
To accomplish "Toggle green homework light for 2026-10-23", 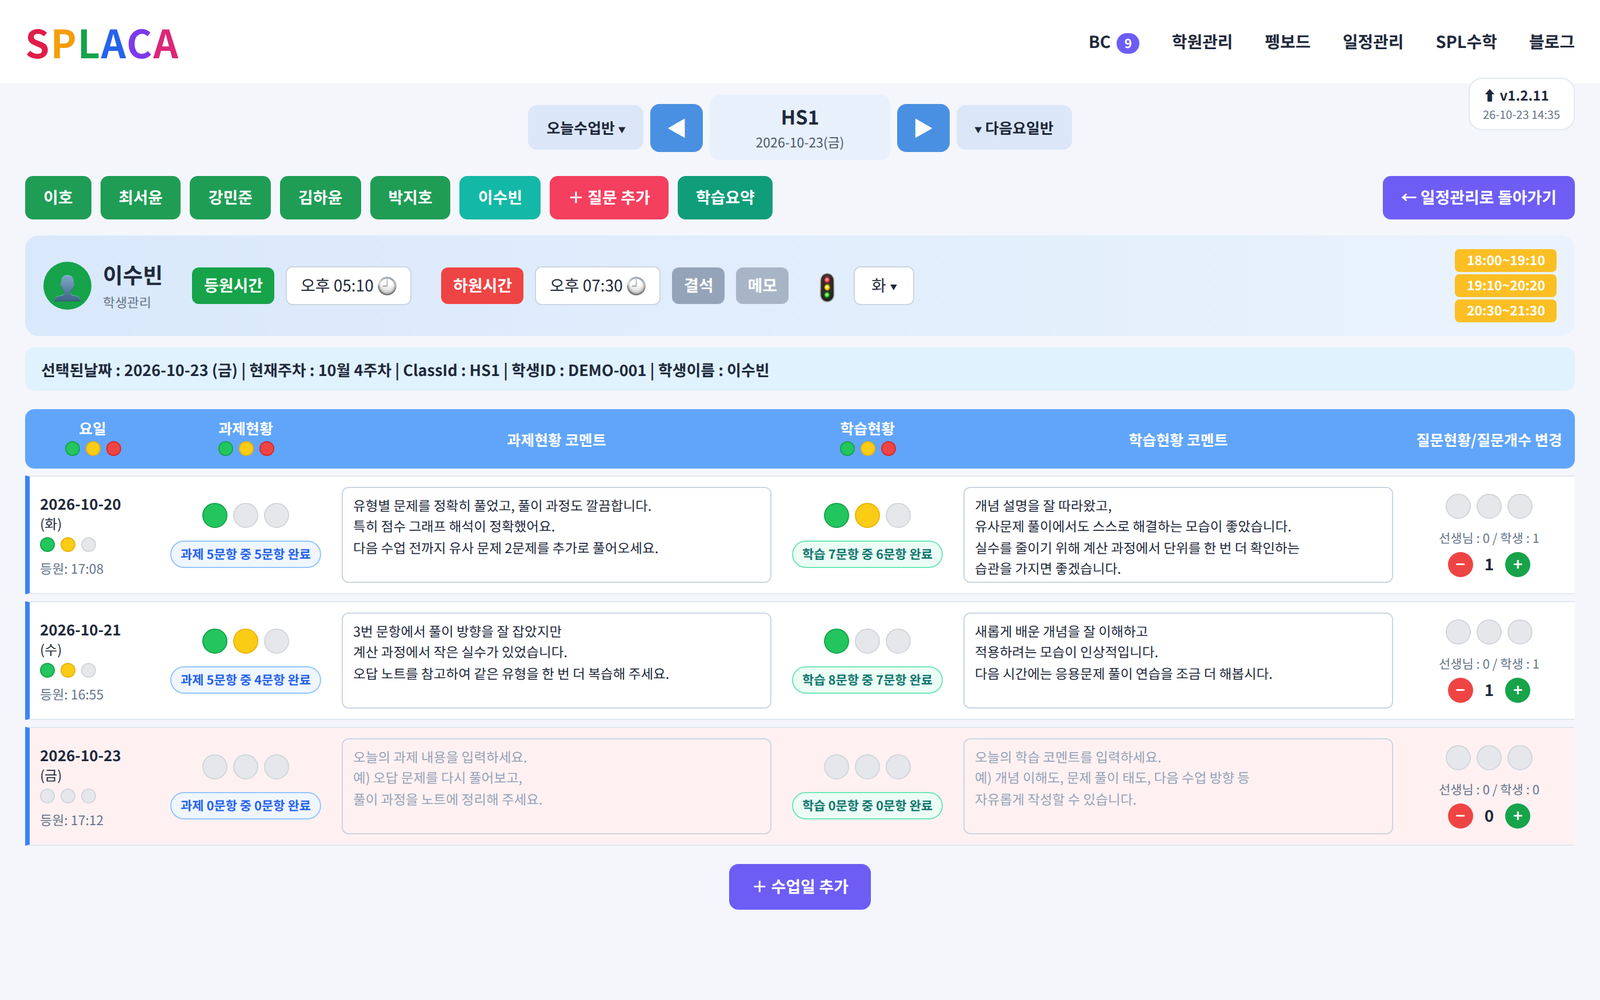I will click(215, 767).
